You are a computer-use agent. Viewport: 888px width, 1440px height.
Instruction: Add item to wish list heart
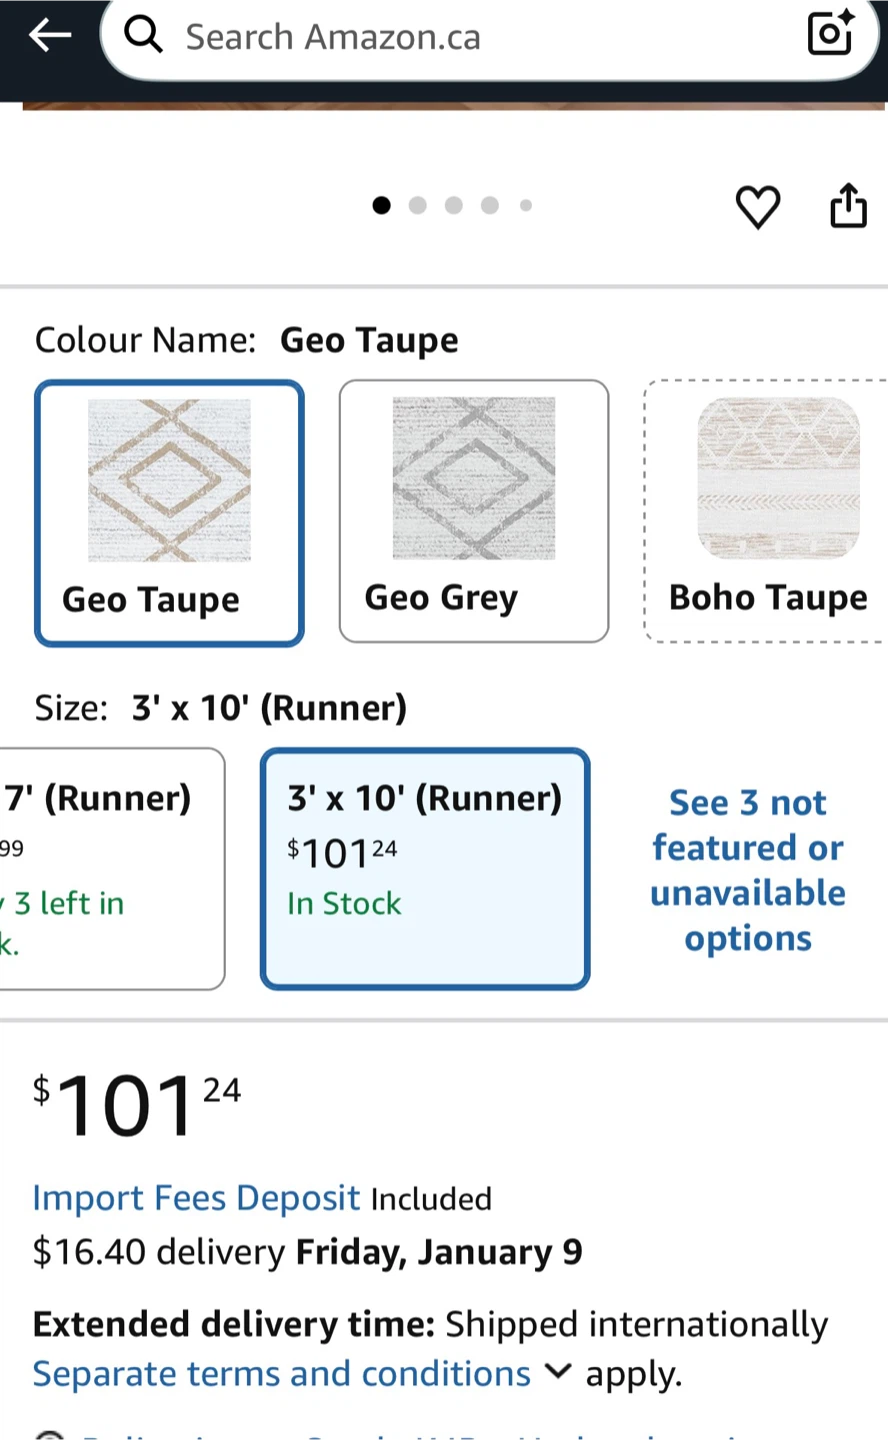[757, 207]
